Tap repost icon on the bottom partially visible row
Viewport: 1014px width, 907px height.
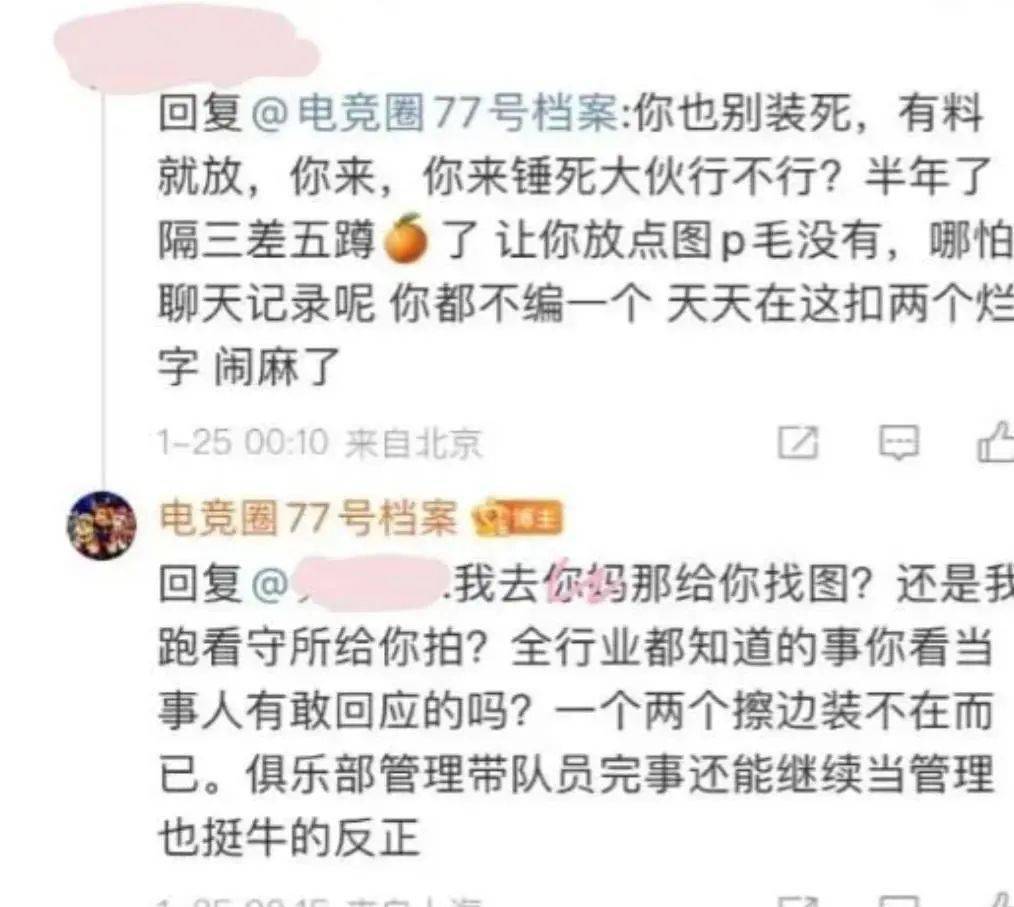tap(798, 902)
